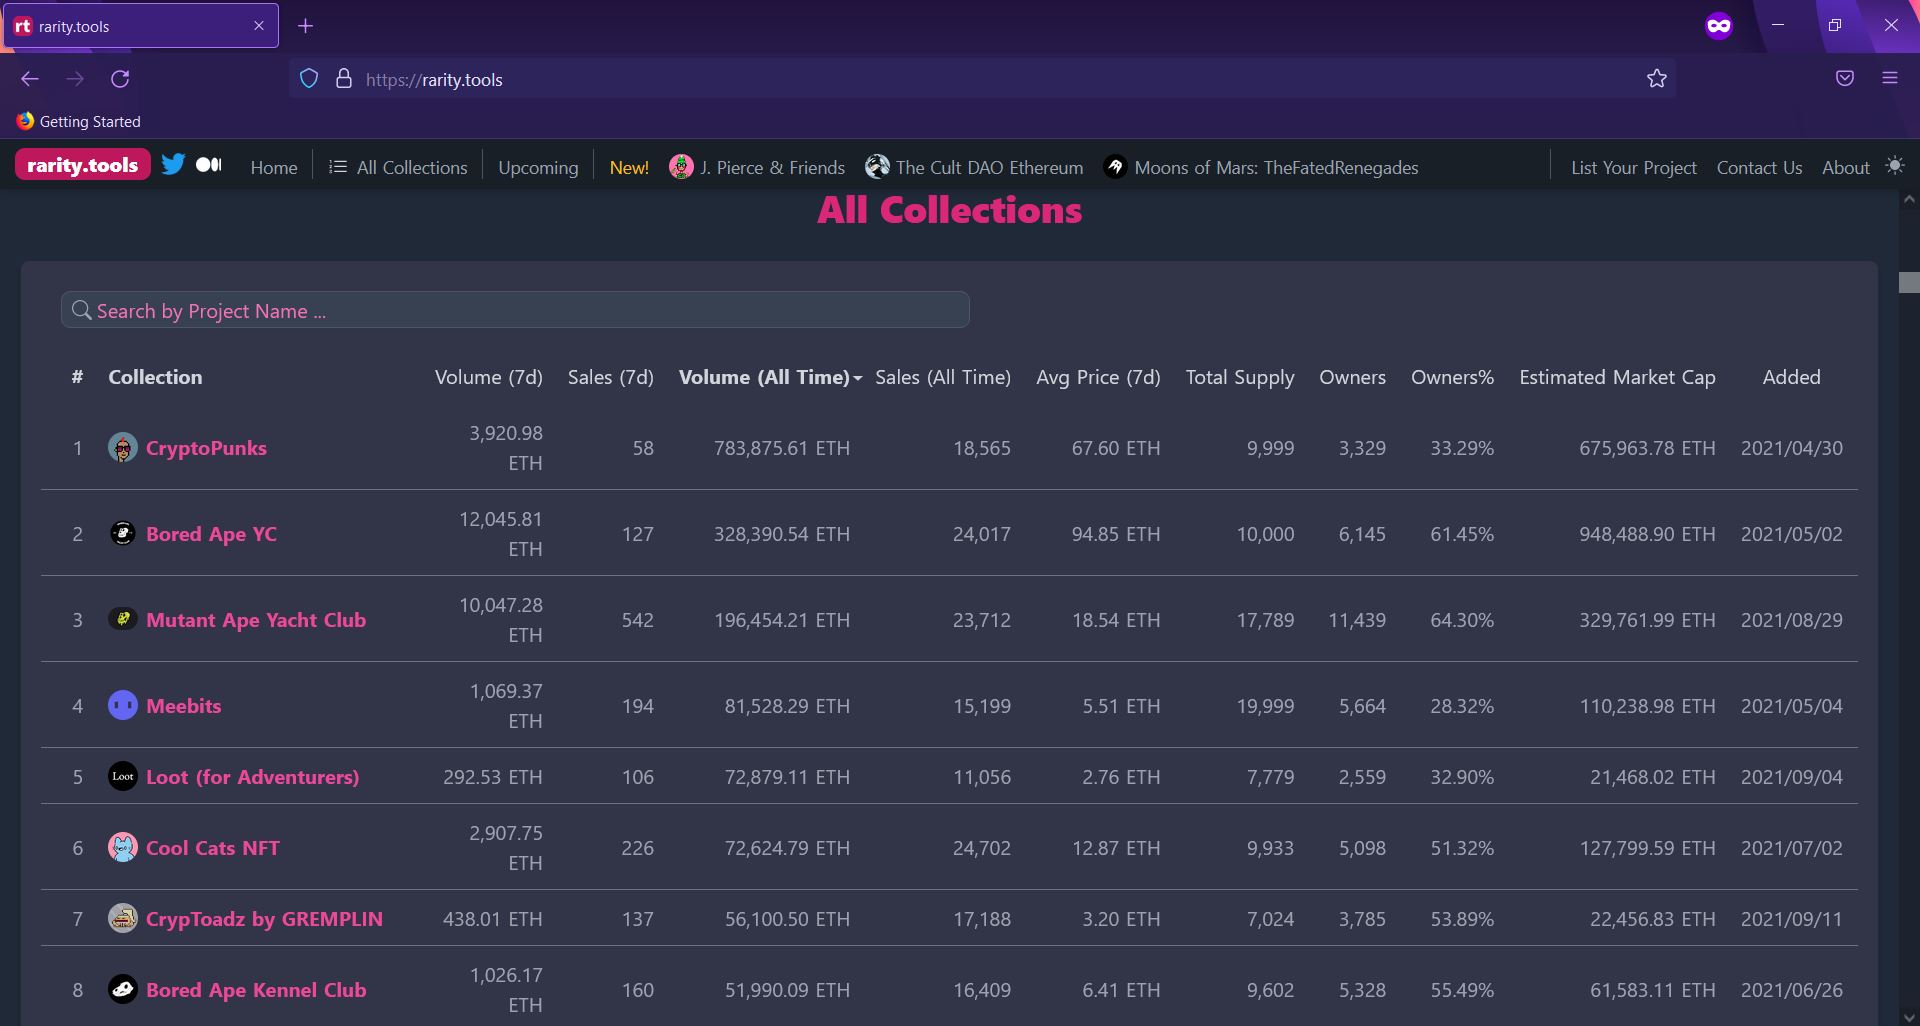The width and height of the screenshot is (1920, 1026).
Task: Click the Cool Cats NFT avatar icon
Action: (123, 848)
